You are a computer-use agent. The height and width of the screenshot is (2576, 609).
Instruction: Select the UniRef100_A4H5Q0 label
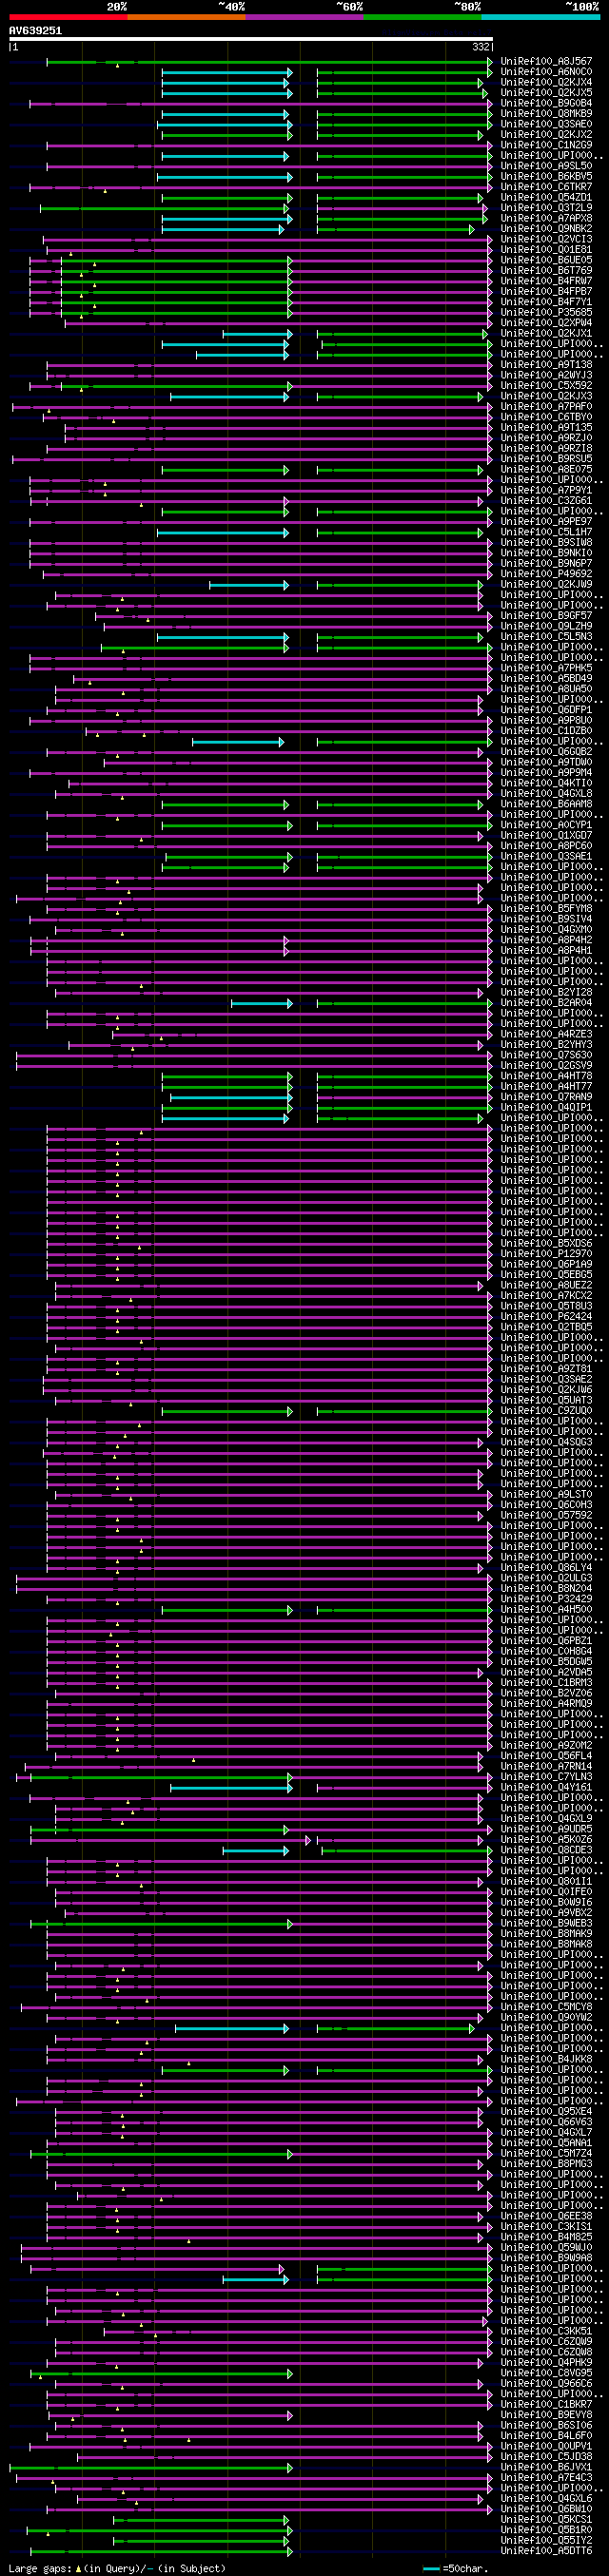click(x=546, y=1610)
